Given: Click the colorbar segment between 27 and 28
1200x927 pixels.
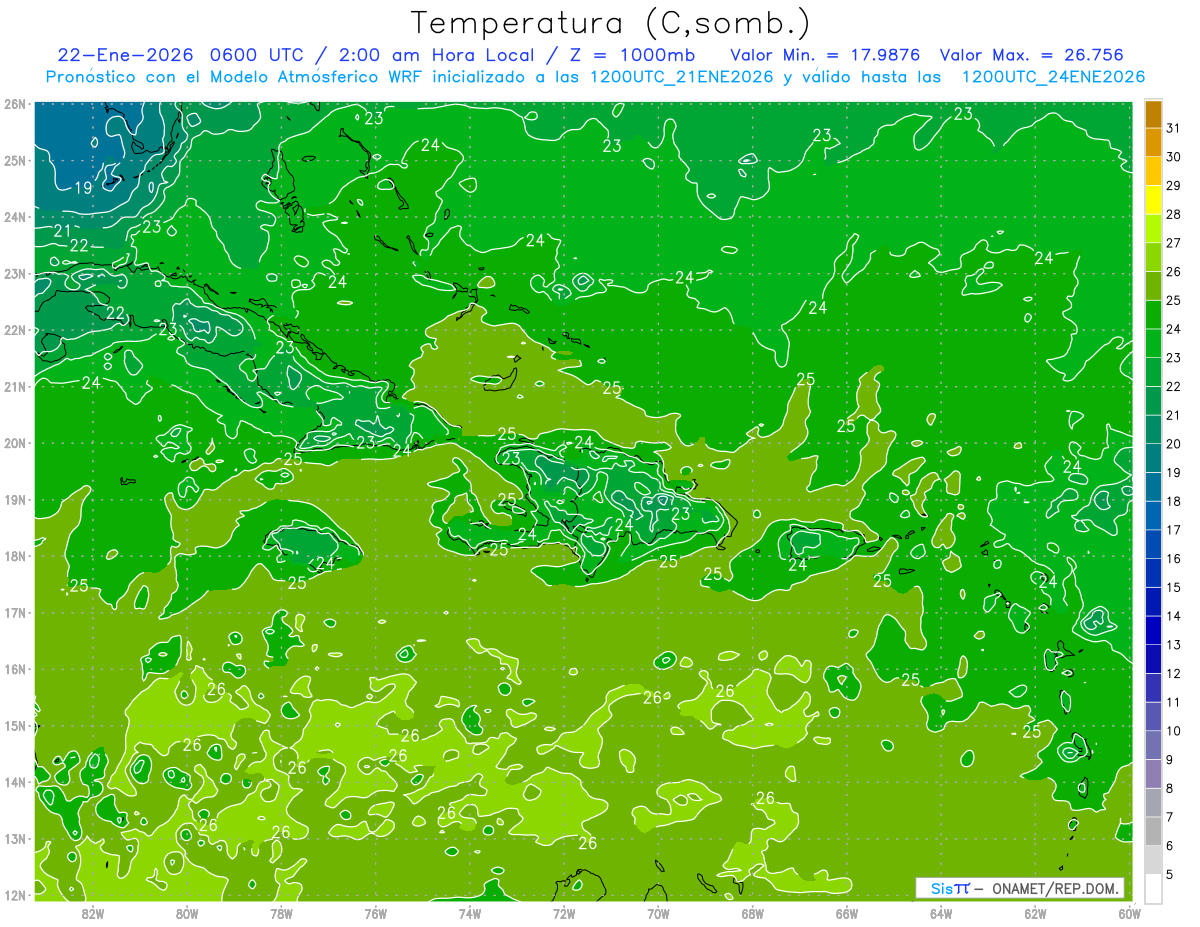Looking at the screenshot, I should pyautogui.click(x=1153, y=229).
